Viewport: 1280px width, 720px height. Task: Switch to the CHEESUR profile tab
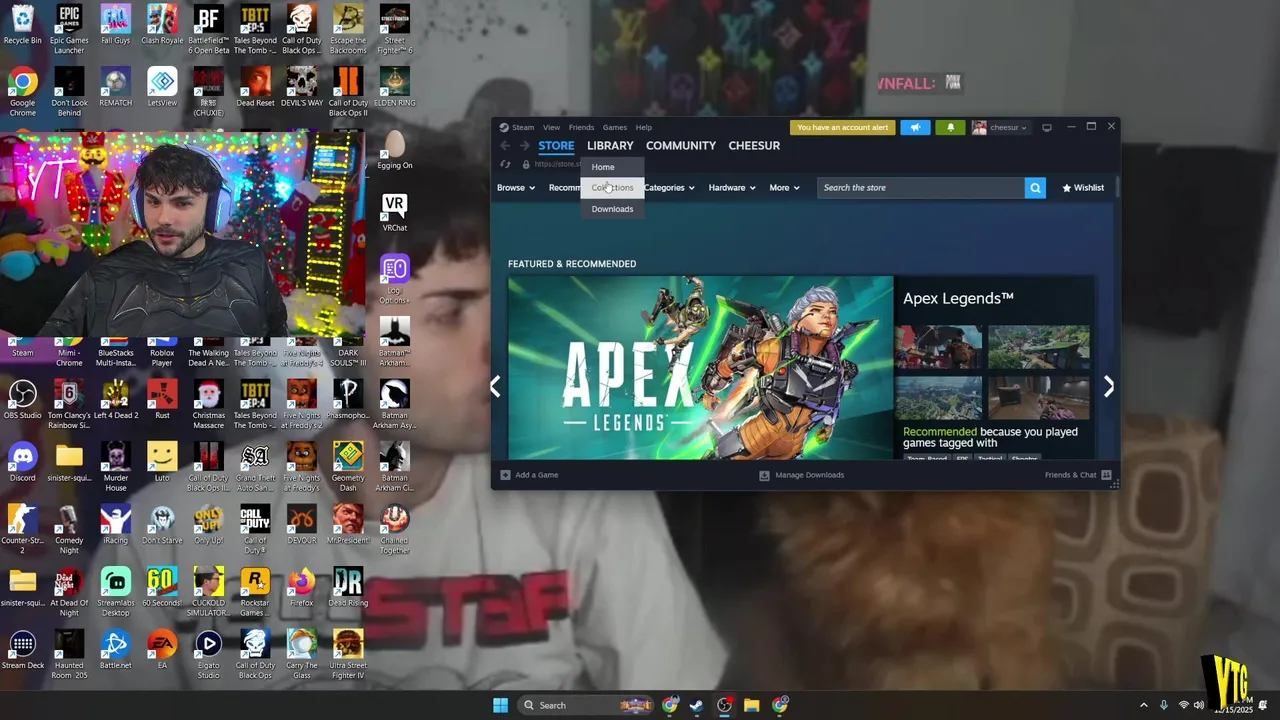pos(754,146)
